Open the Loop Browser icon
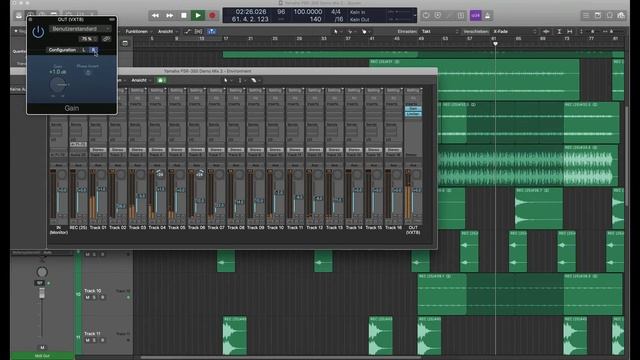640x360 pixels. [x=609, y=16]
